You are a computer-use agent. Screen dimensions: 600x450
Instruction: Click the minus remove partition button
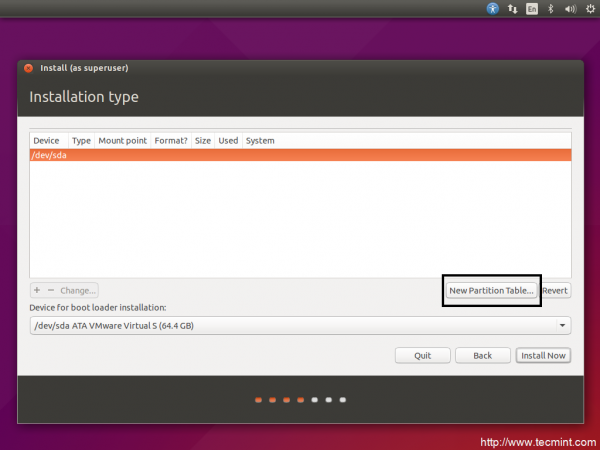coord(51,290)
